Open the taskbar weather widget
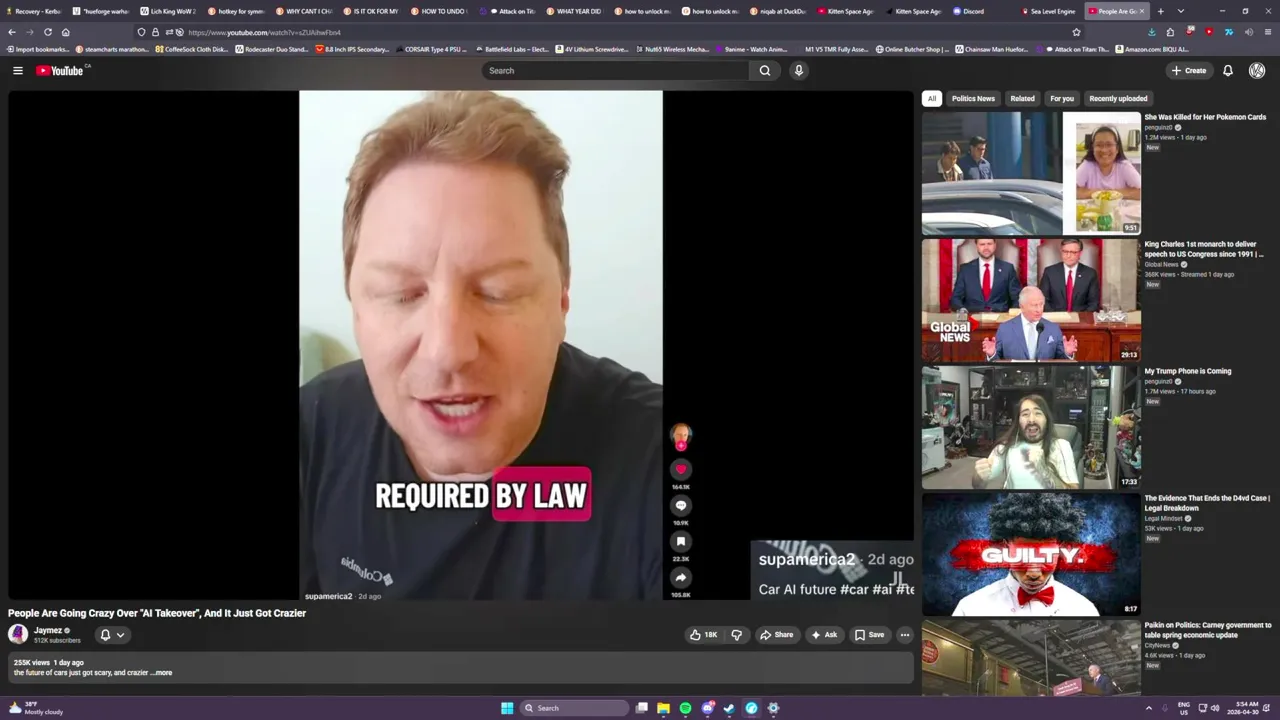This screenshot has height=720, width=1280. (x=36, y=708)
